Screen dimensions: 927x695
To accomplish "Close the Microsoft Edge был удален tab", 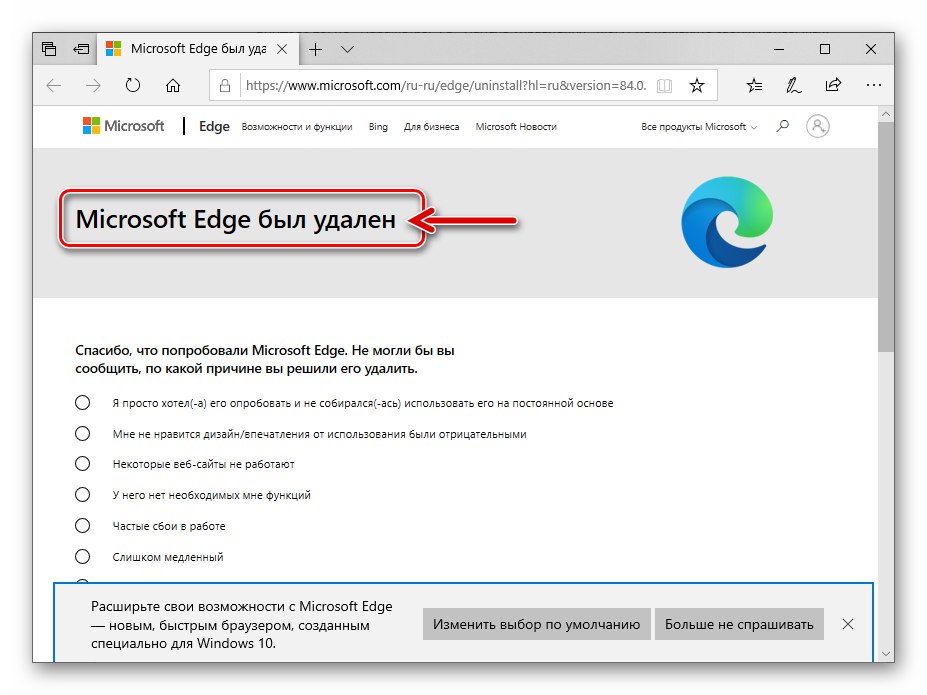I will (x=282, y=49).
